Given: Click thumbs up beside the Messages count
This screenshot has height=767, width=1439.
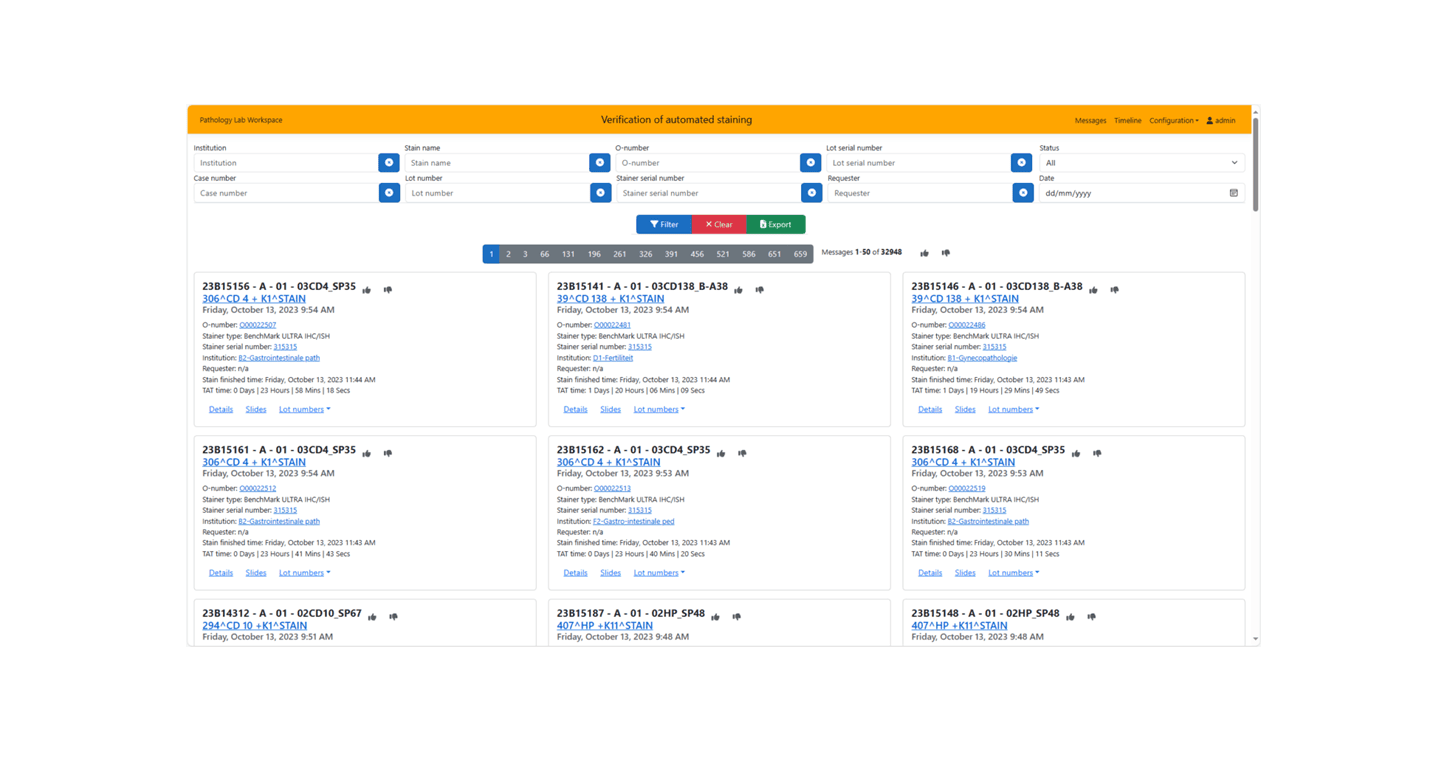Looking at the screenshot, I should tap(924, 253).
